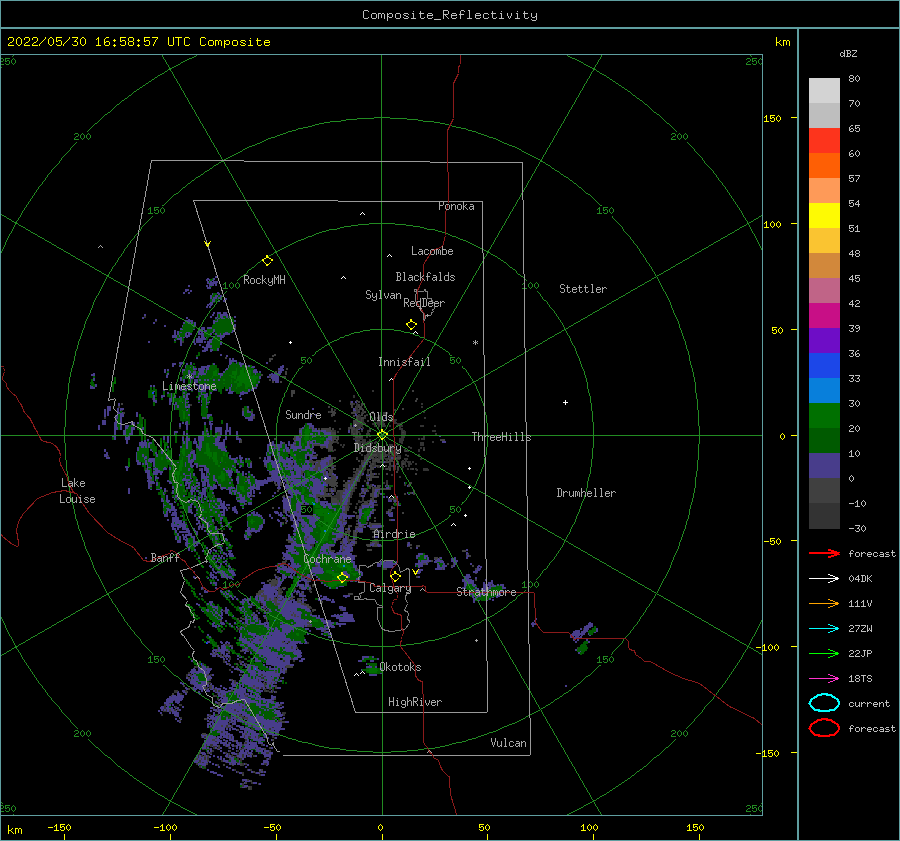Pick the green 30 dBZ color swatch
Screen dimensions: 900x841
[x=824, y=415]
